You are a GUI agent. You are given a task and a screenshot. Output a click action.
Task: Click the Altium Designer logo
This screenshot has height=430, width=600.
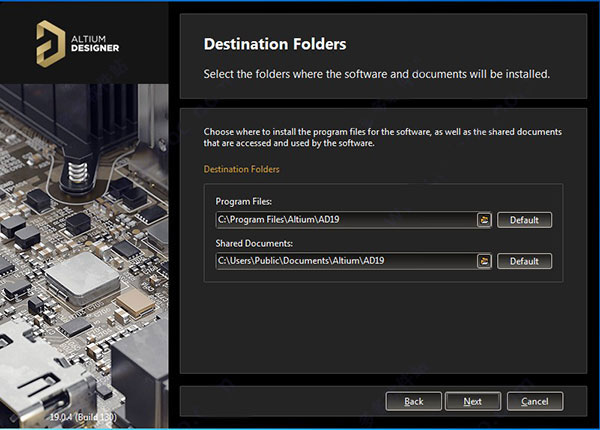(x=78, y=44)
